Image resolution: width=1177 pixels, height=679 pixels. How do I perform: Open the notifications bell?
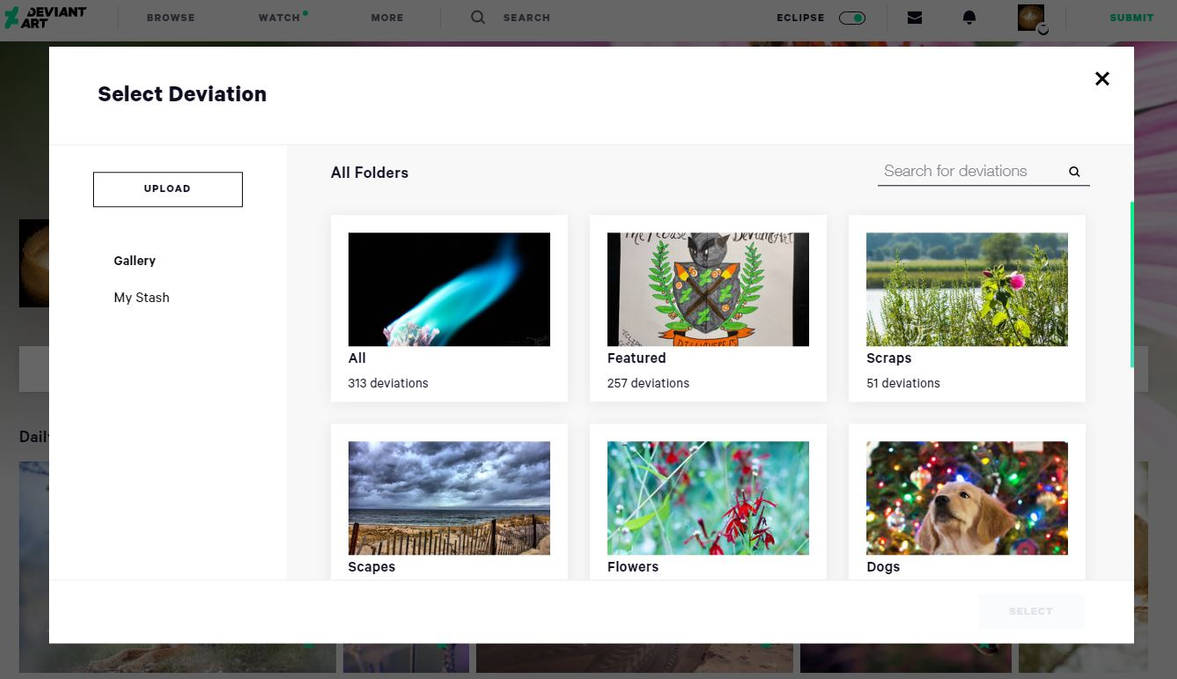click(x=969, y=17)
